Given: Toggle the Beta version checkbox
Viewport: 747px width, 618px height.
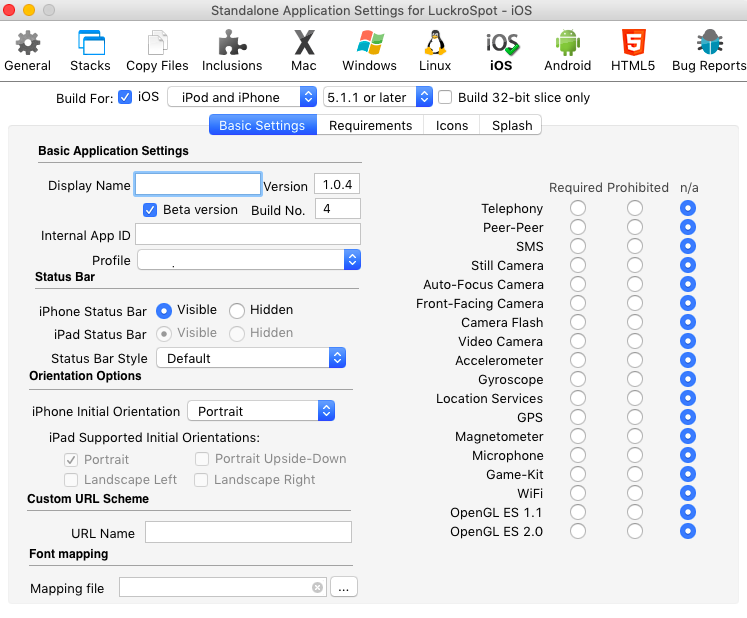Looking at the screenshot, I should point(151,210).
